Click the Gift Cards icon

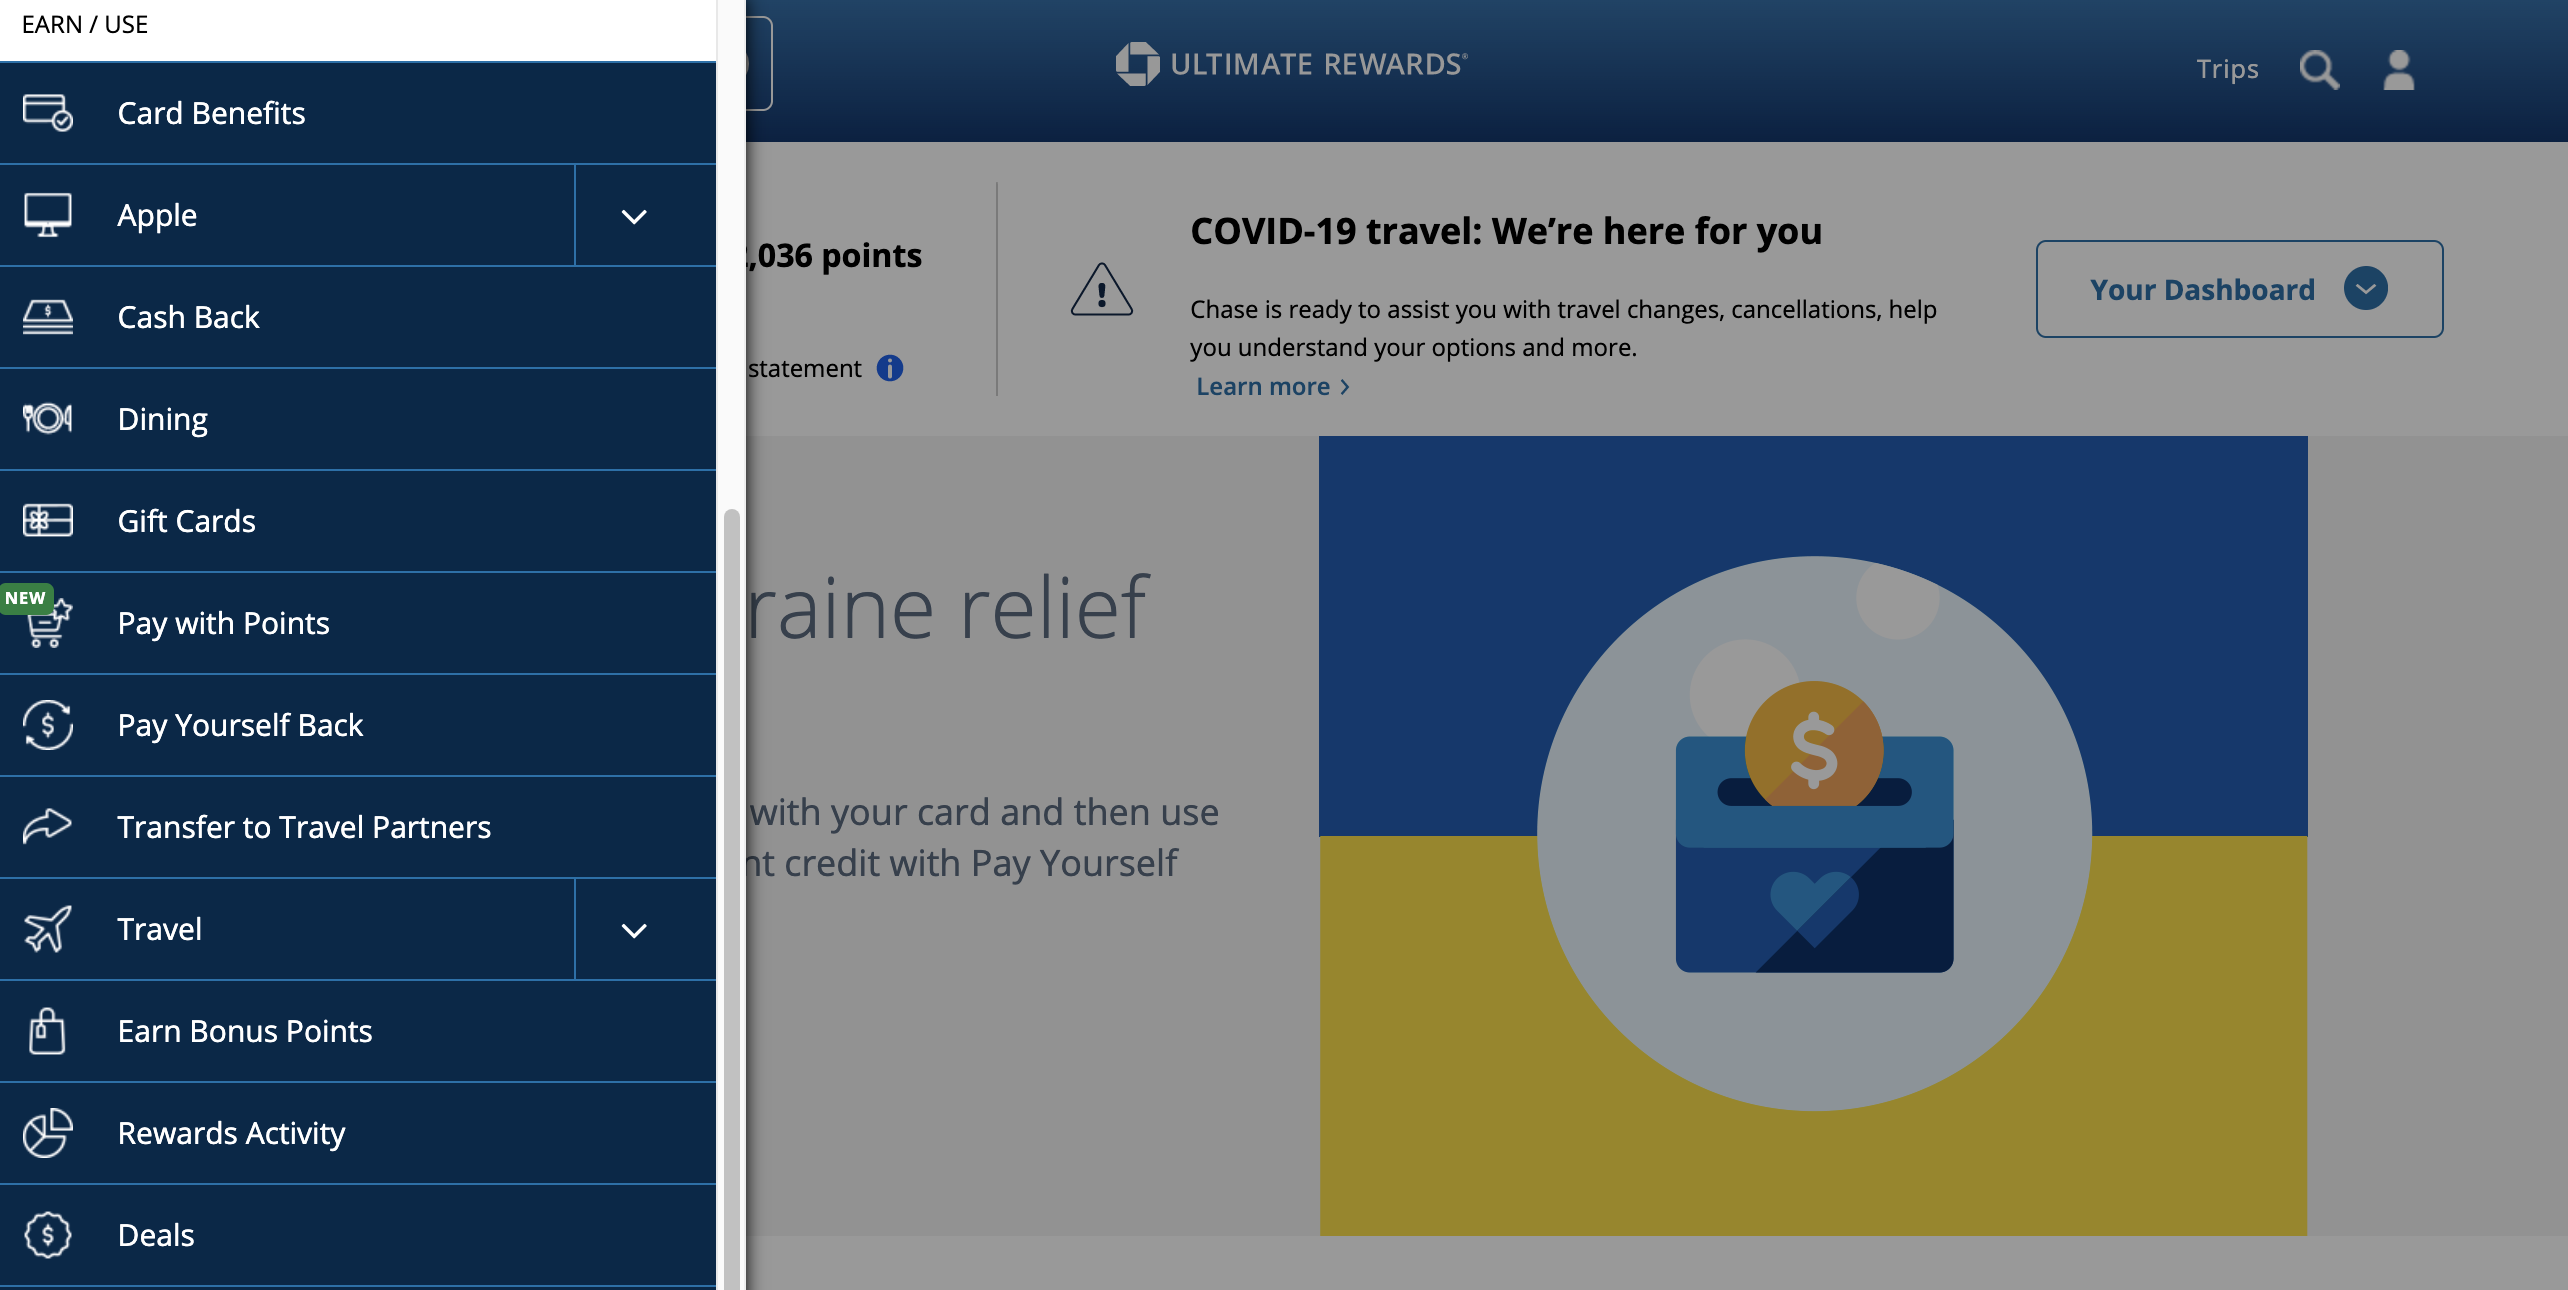click(x=46, y=518)
